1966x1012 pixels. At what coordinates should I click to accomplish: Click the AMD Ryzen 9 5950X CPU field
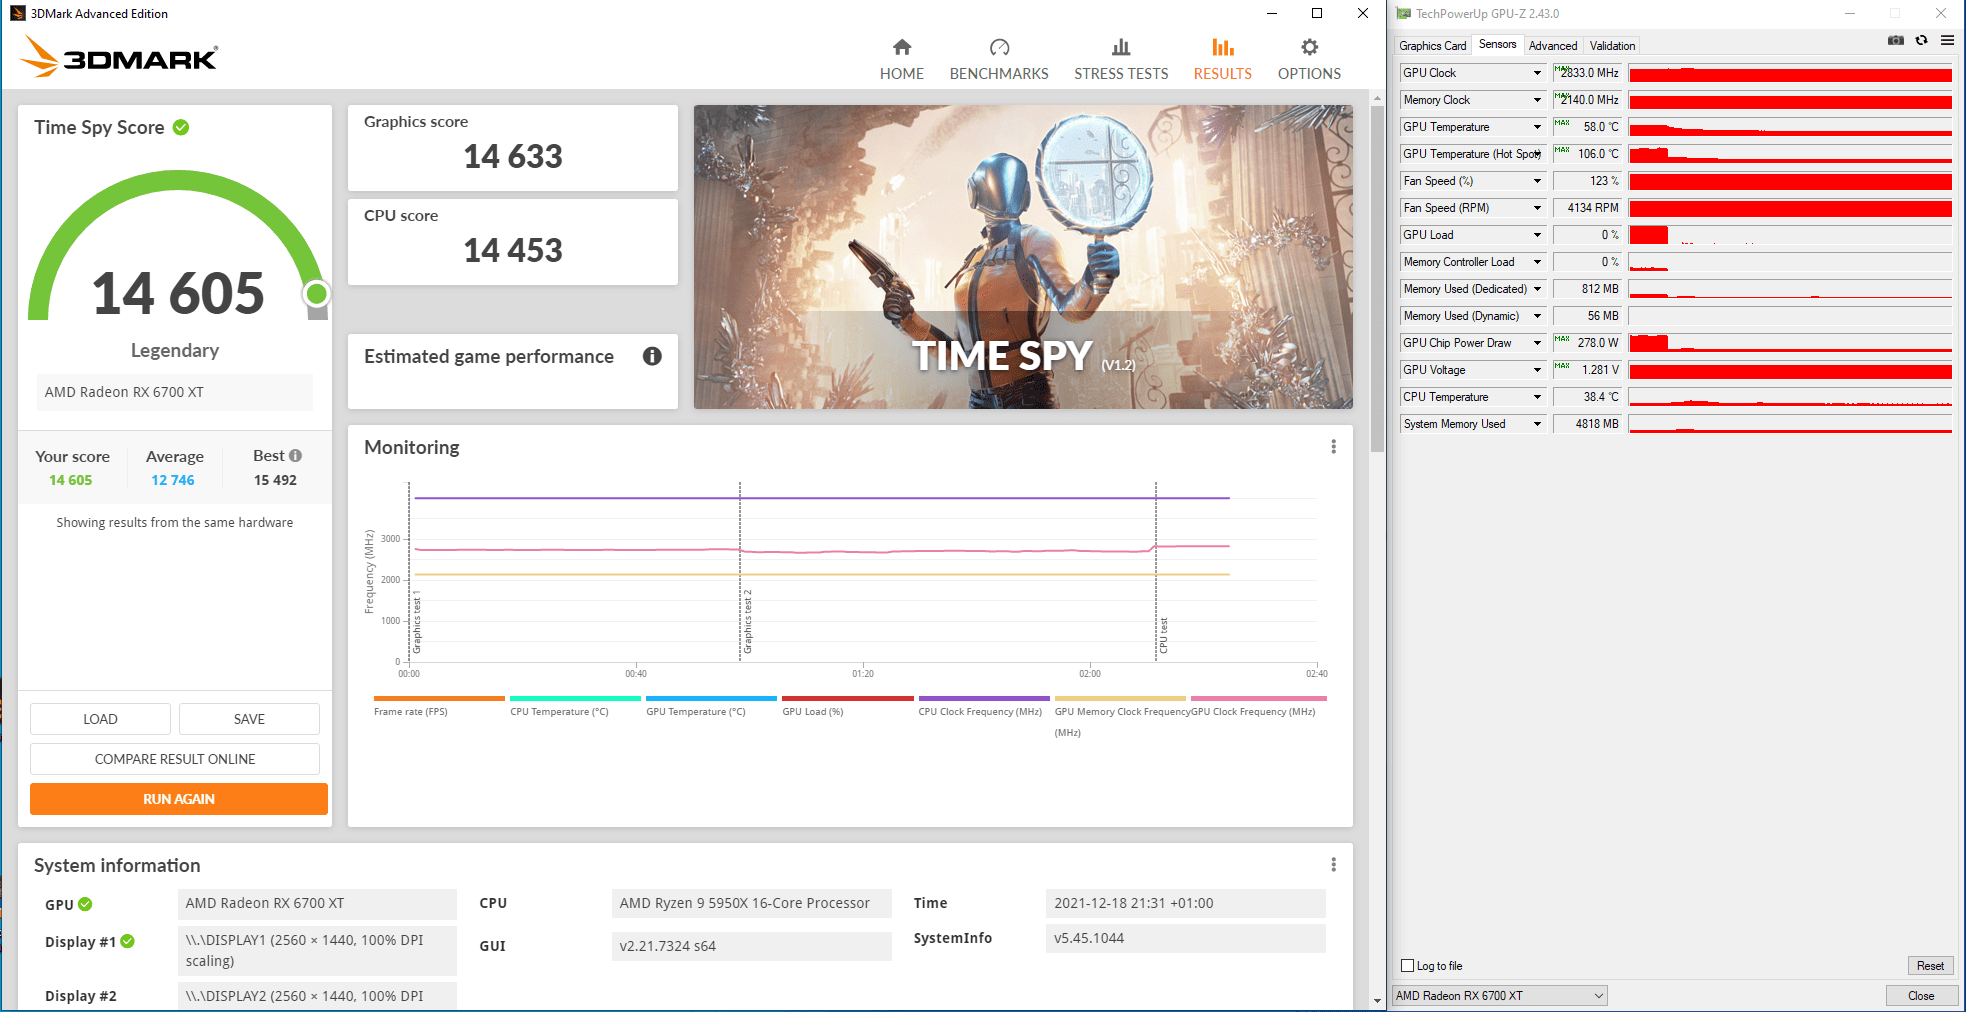coord(751,903)
